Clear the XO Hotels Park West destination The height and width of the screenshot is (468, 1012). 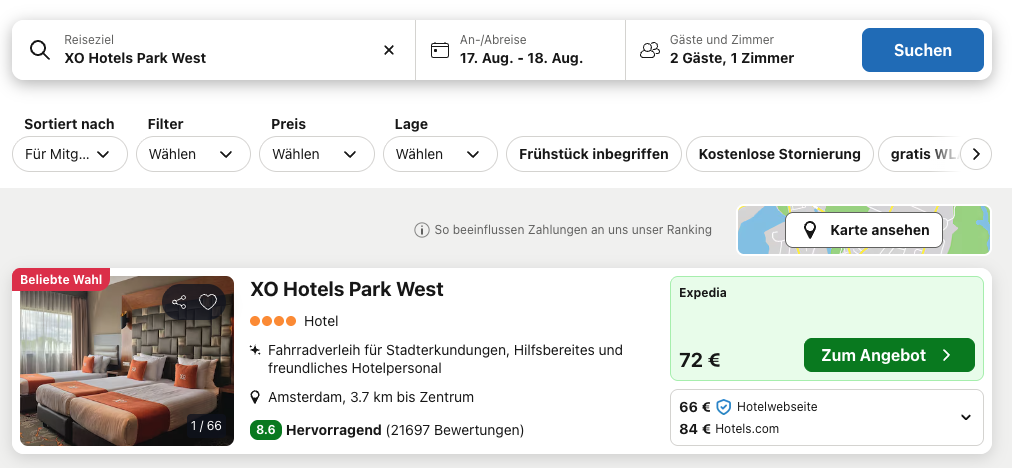[389, 50]
